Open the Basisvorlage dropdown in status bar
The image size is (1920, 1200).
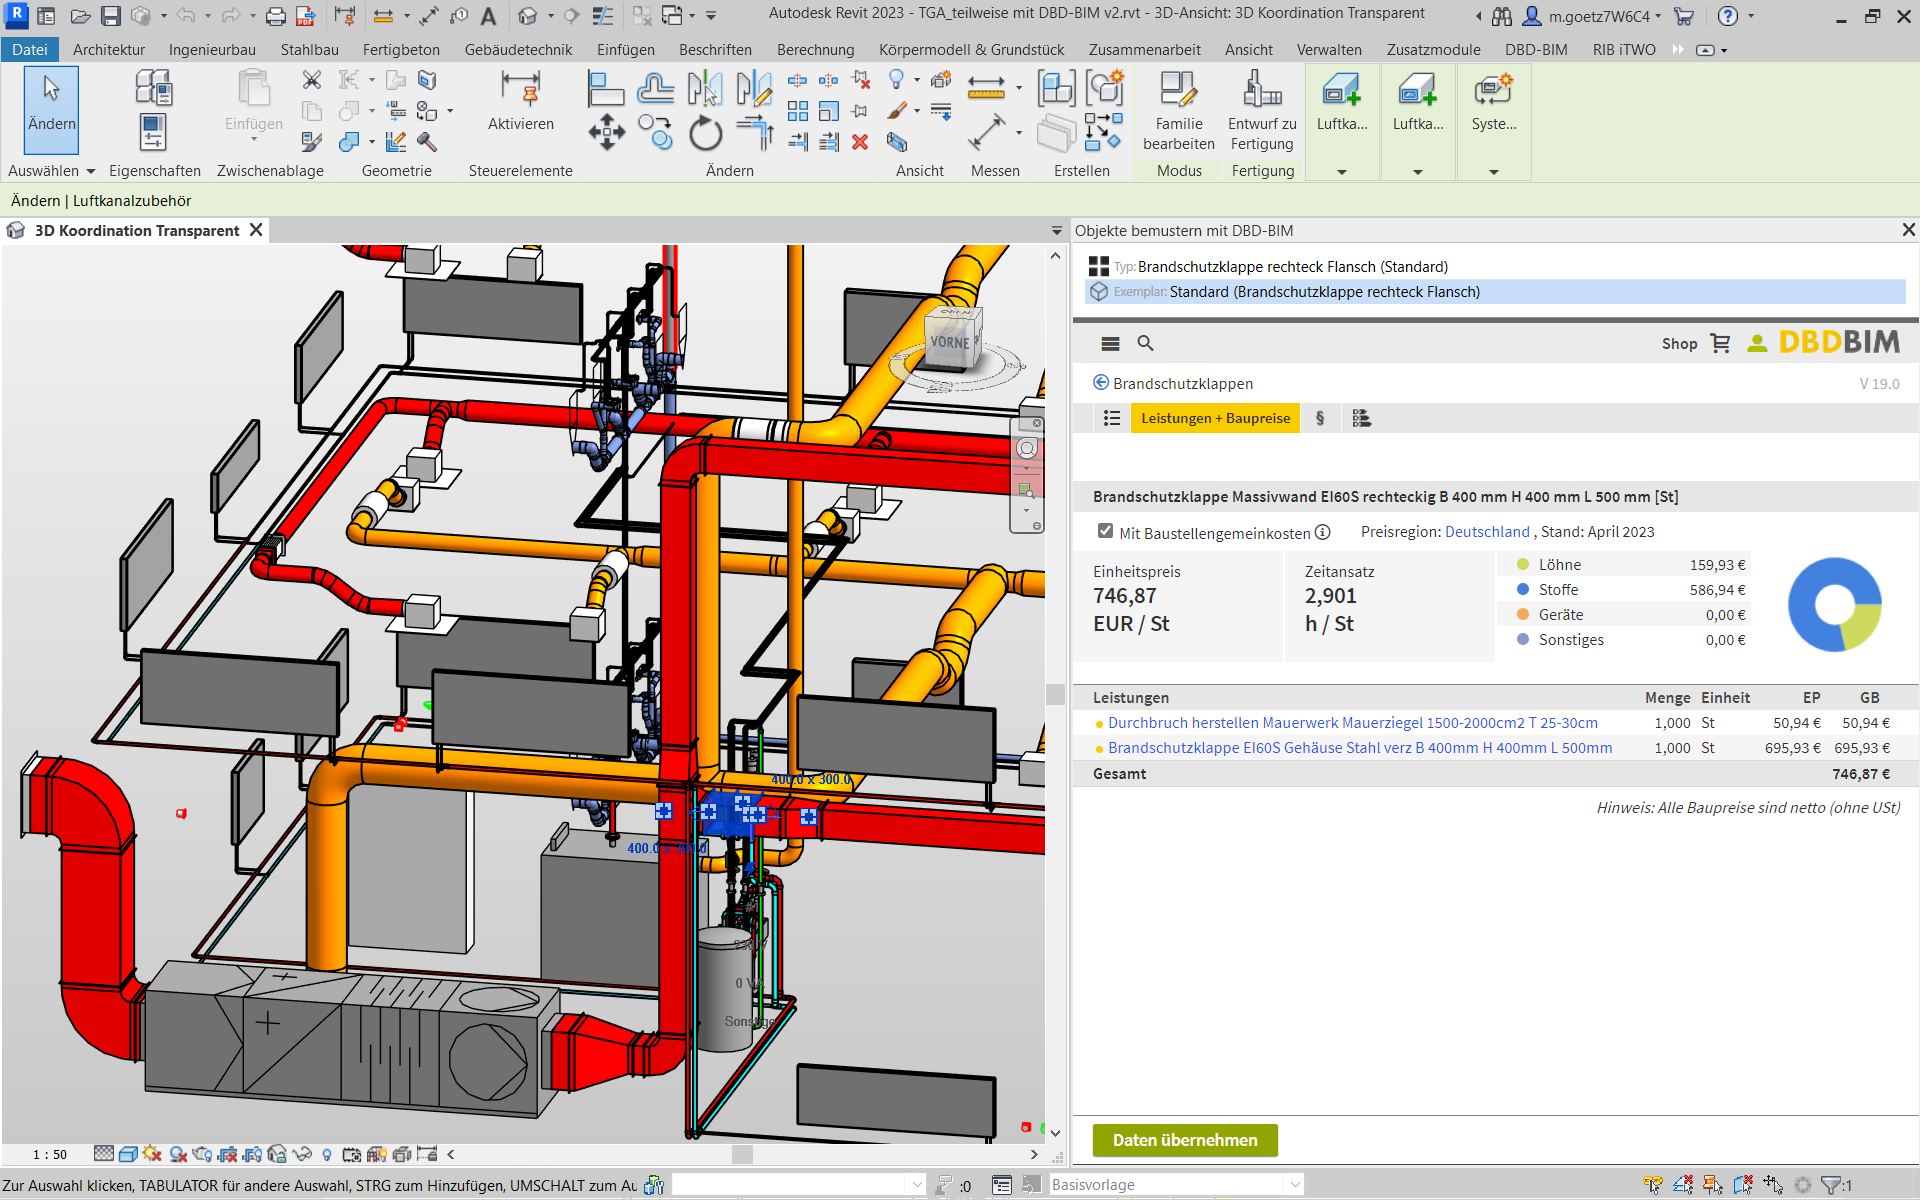1295,1185
